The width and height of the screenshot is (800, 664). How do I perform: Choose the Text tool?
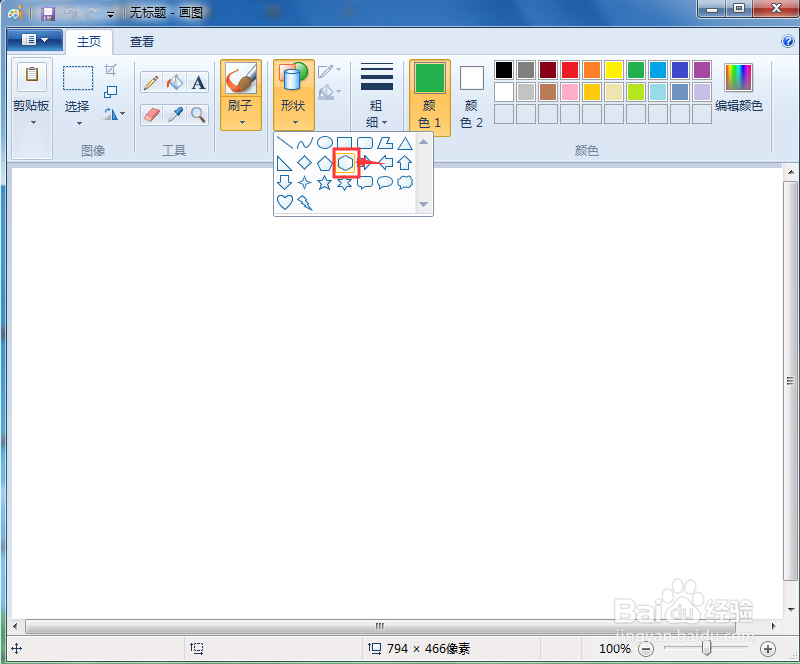pyautogui.click(x=198, y=82)
